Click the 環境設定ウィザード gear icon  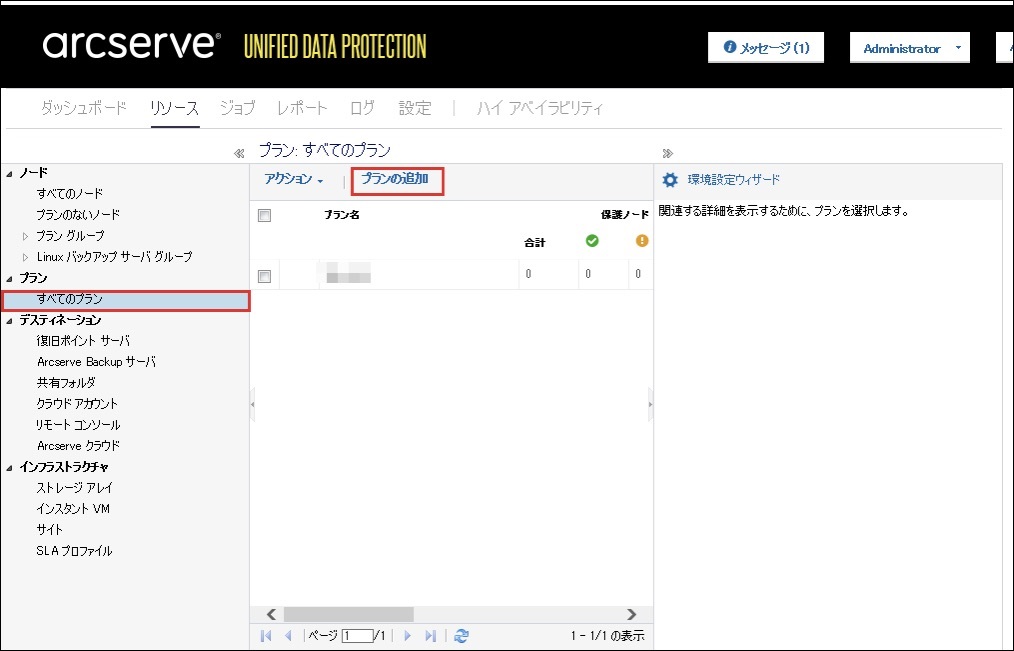coord(671,180)
